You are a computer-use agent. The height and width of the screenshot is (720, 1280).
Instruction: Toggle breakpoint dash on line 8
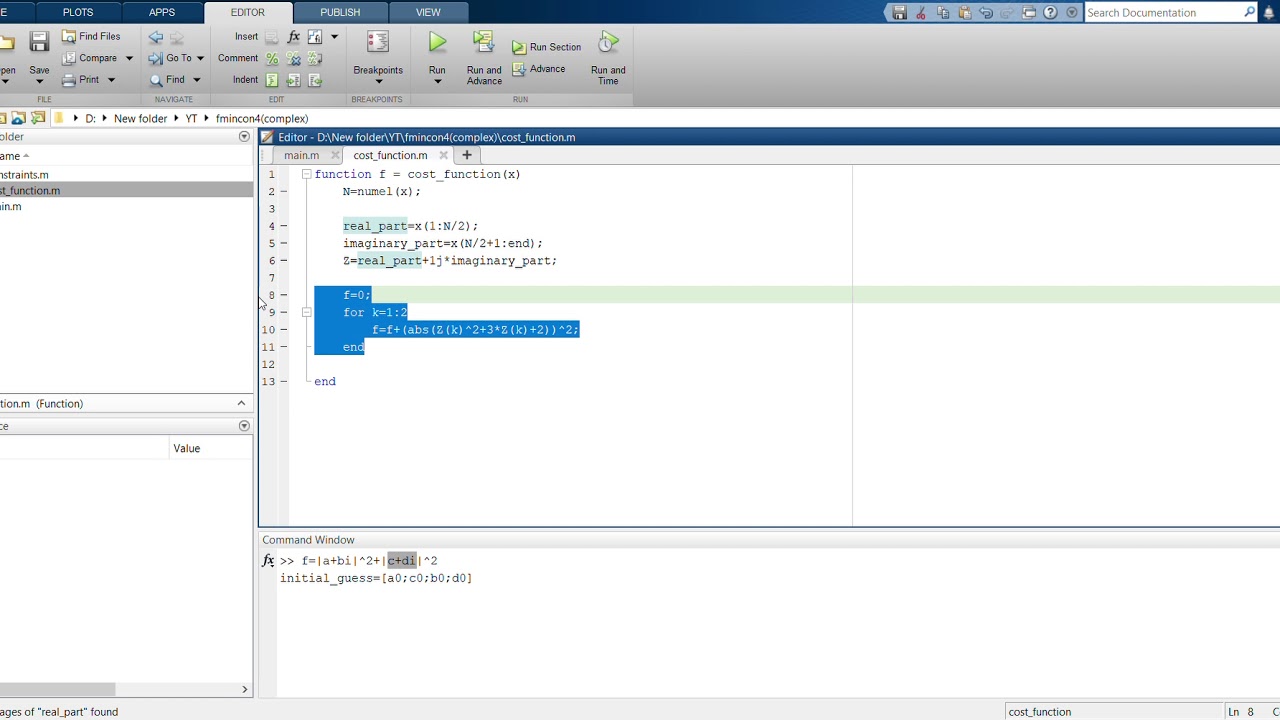(283, 295)
